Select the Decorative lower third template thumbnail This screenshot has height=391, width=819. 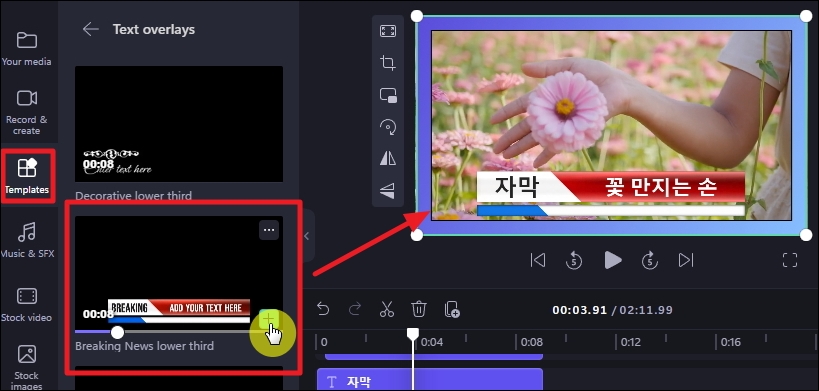tap(179, 124)
